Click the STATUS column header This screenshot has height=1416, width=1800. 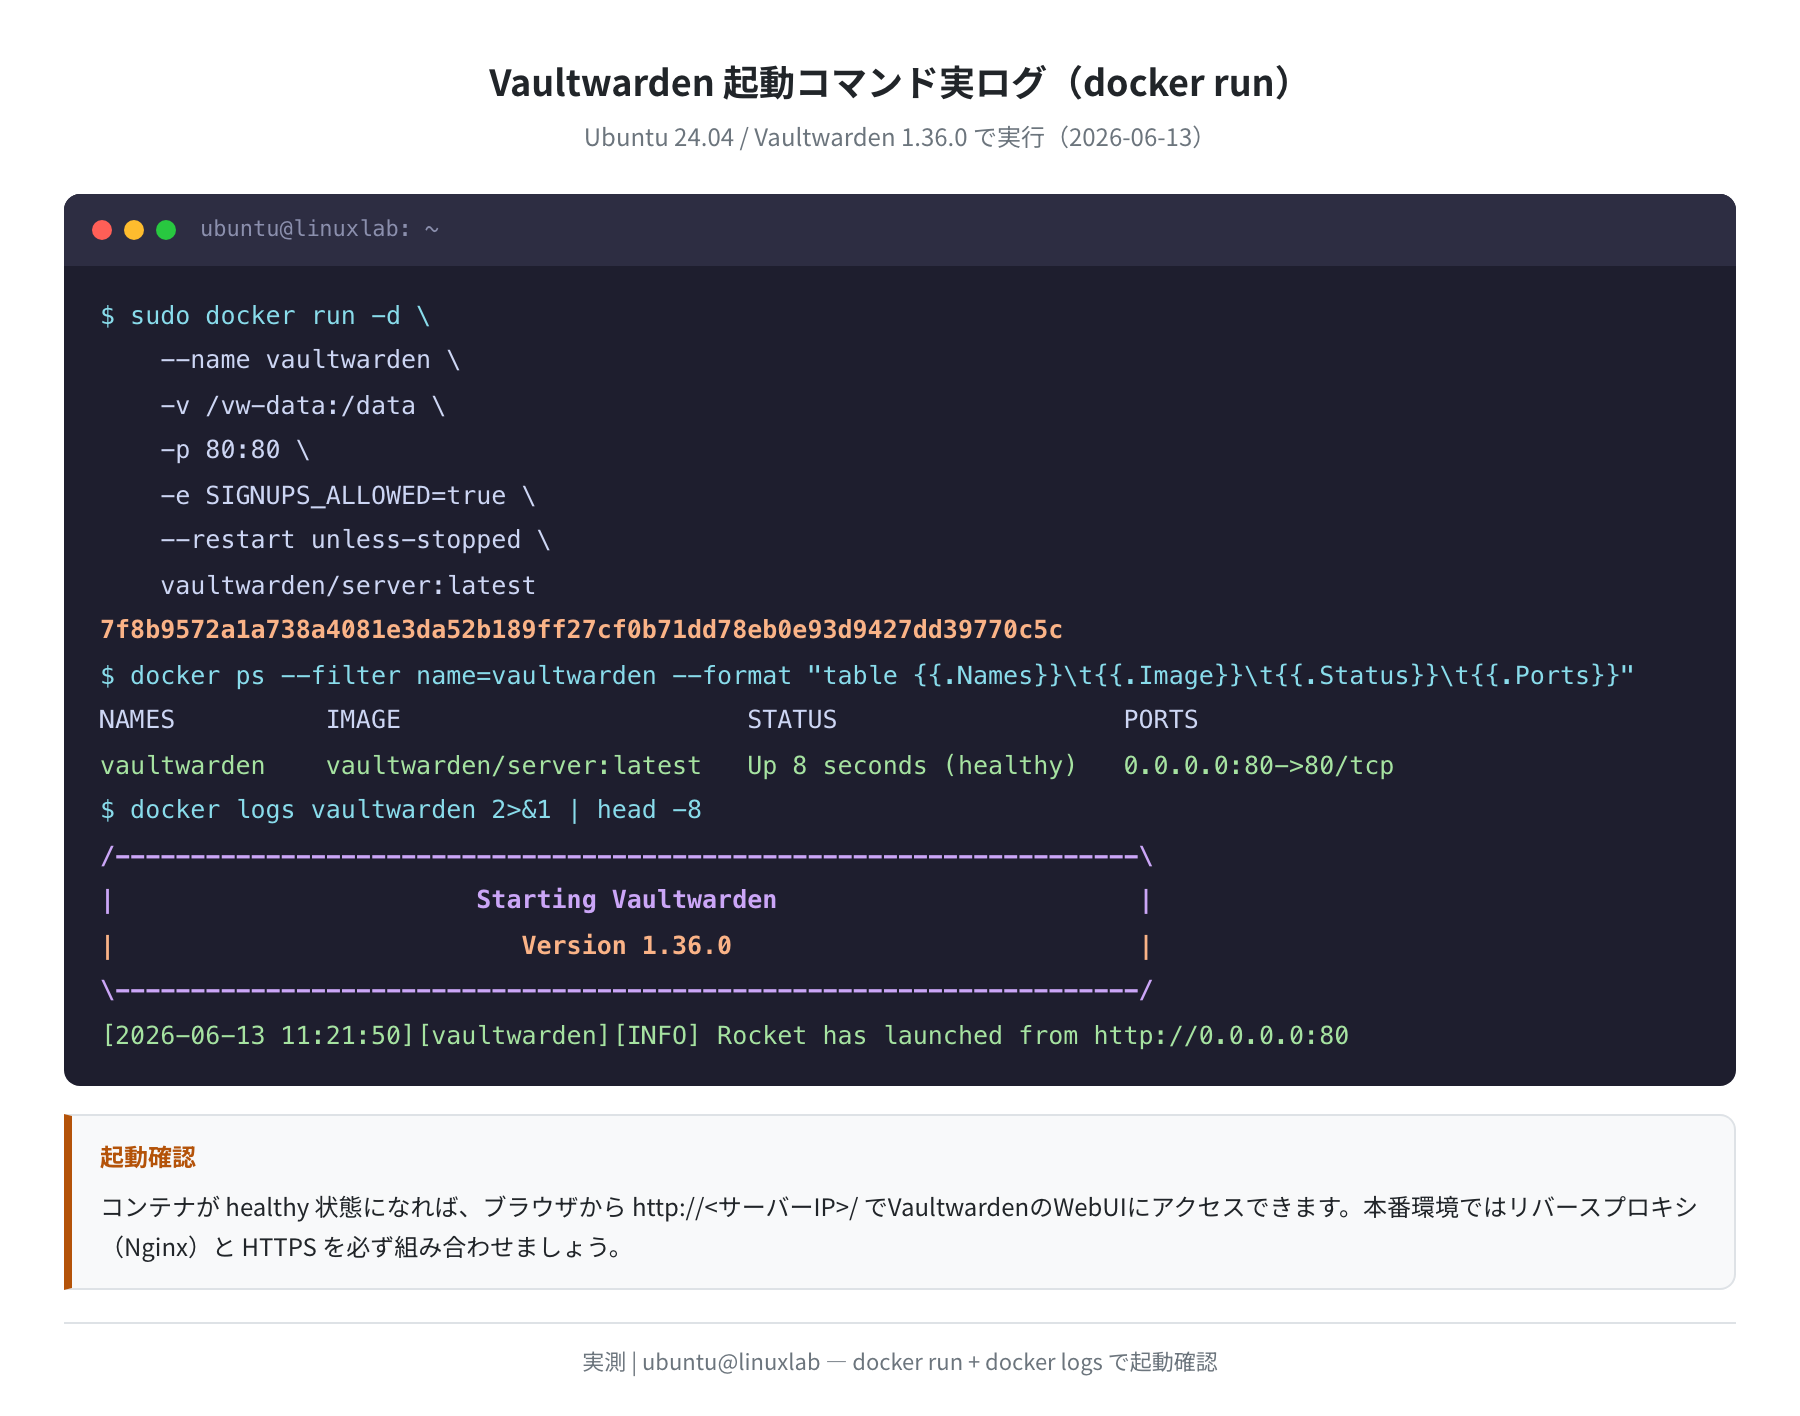pyautogui.click(x=792, y=720)
